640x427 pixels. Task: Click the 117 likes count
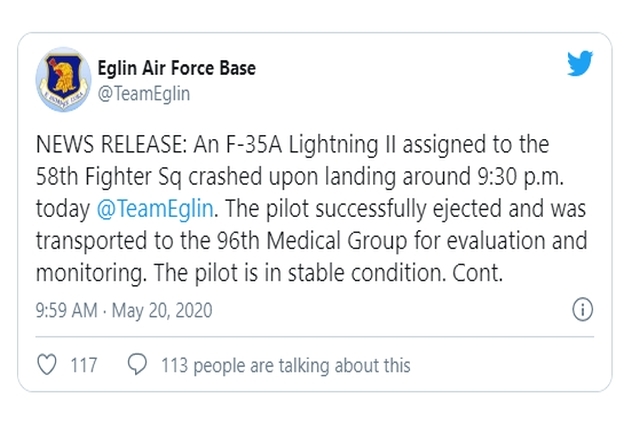pyautogui.click(x=84, y=365)
